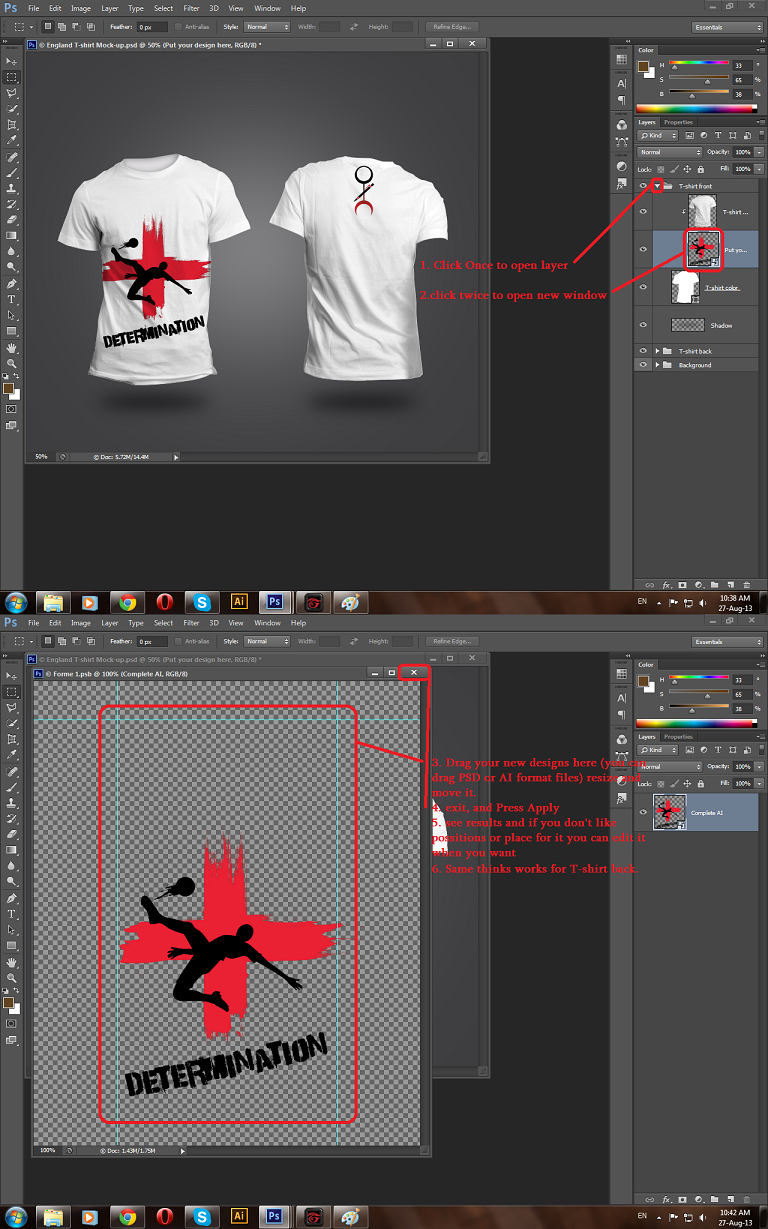Click the Shadow layer name
Screen dimensions: 768x1229
pyautogui.click(x=721, y=325)
